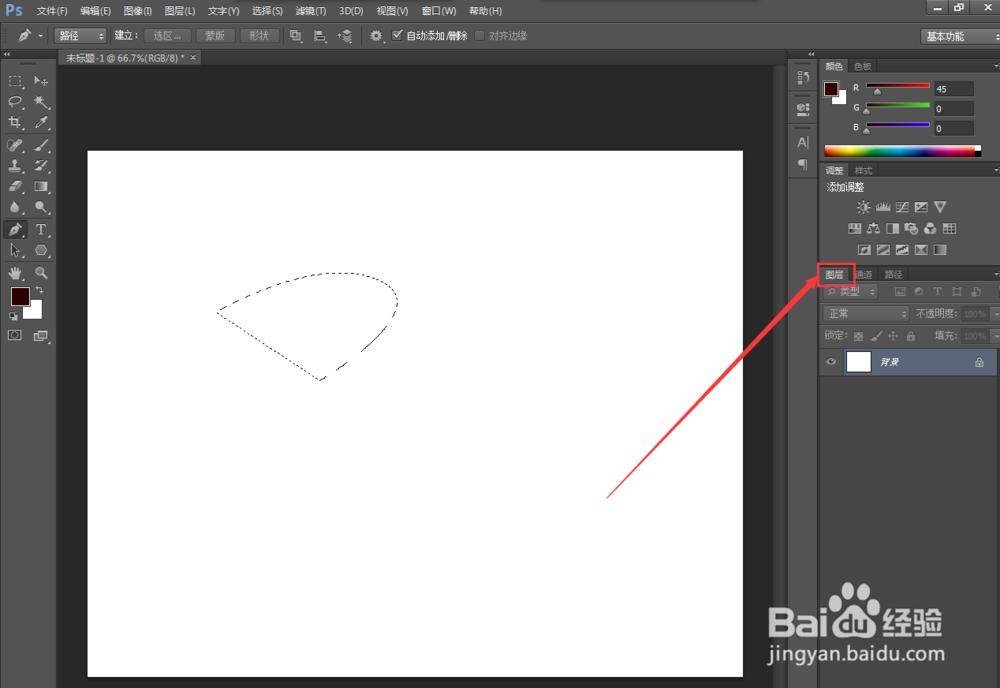Select the Zoom tool
The image size is (1000, 688).
tap(41, 273)
